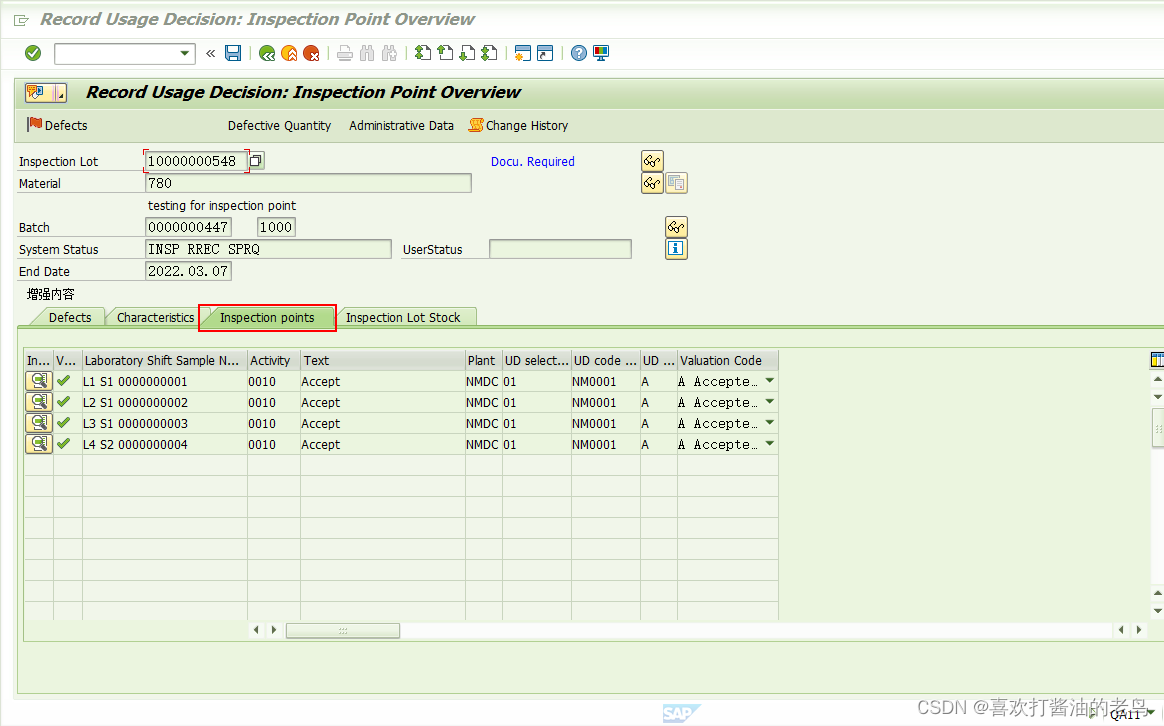The width and height of the screenshot is (1164, 726).
Task: Open the Valuation Code dropdown for row L1
Action: pos(769,381)
